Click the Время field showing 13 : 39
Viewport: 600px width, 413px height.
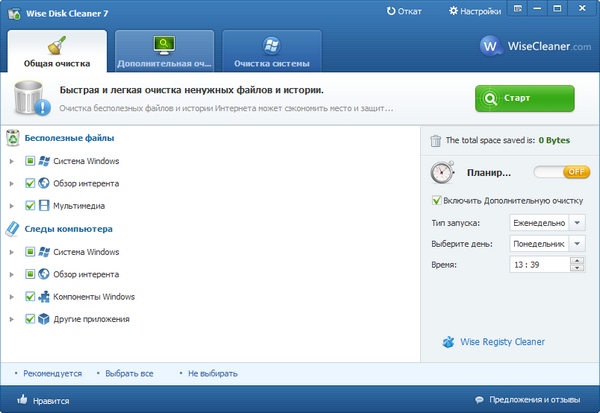point(540,264)
